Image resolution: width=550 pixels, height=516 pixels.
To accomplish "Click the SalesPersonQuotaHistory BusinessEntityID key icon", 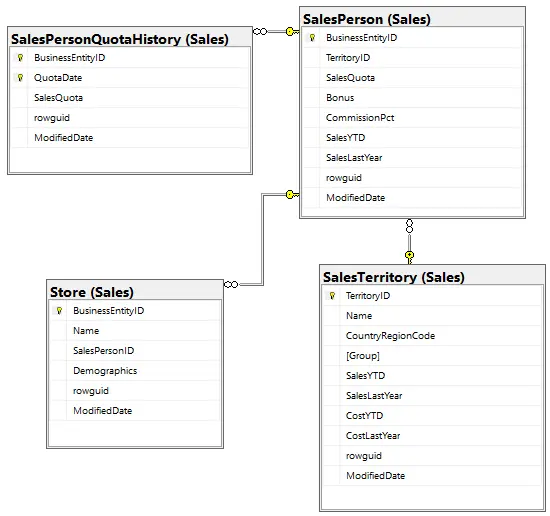I will [x=20, y=58].
